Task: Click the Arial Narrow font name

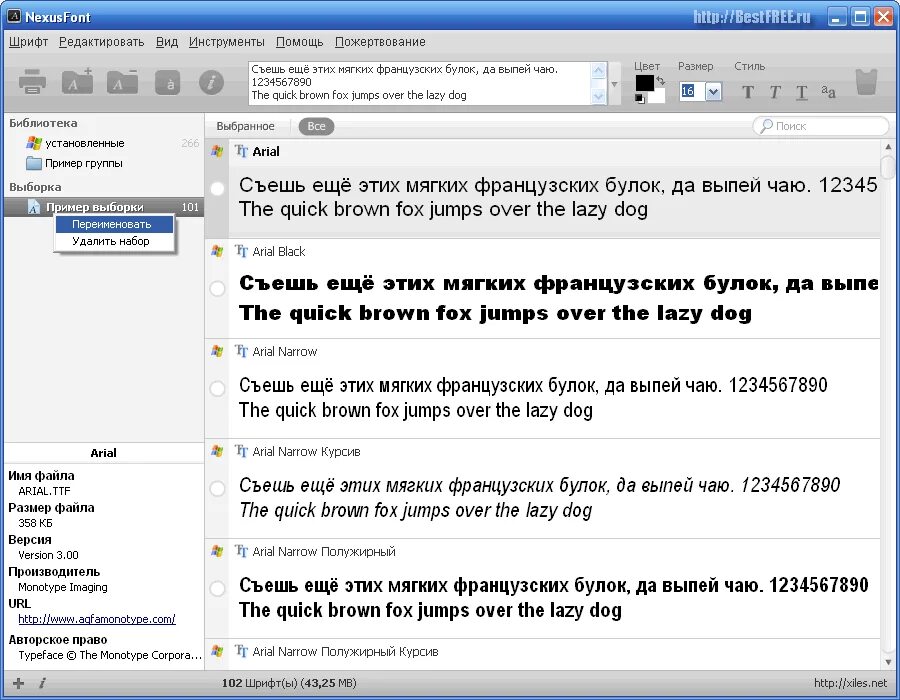Action: tap(285, 352)
